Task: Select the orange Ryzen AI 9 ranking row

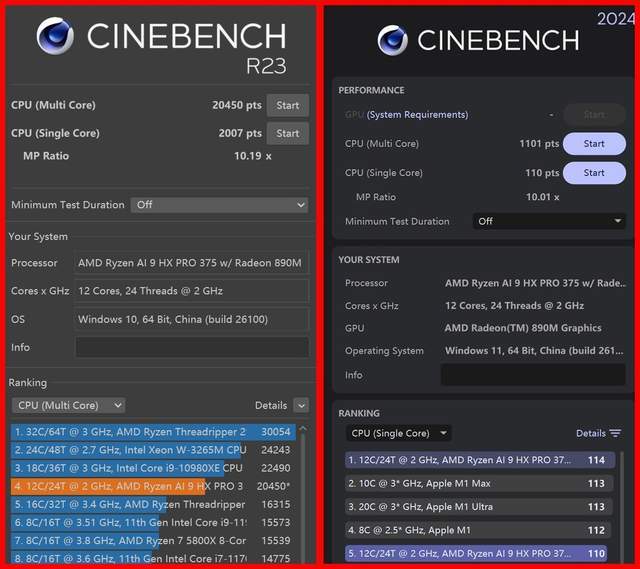Action: coord(151,486)
